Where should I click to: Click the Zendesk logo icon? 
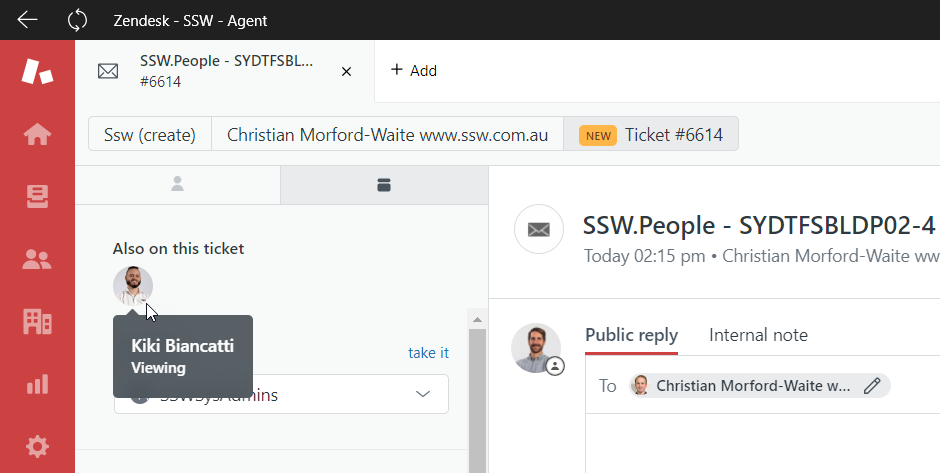(37, 71)
